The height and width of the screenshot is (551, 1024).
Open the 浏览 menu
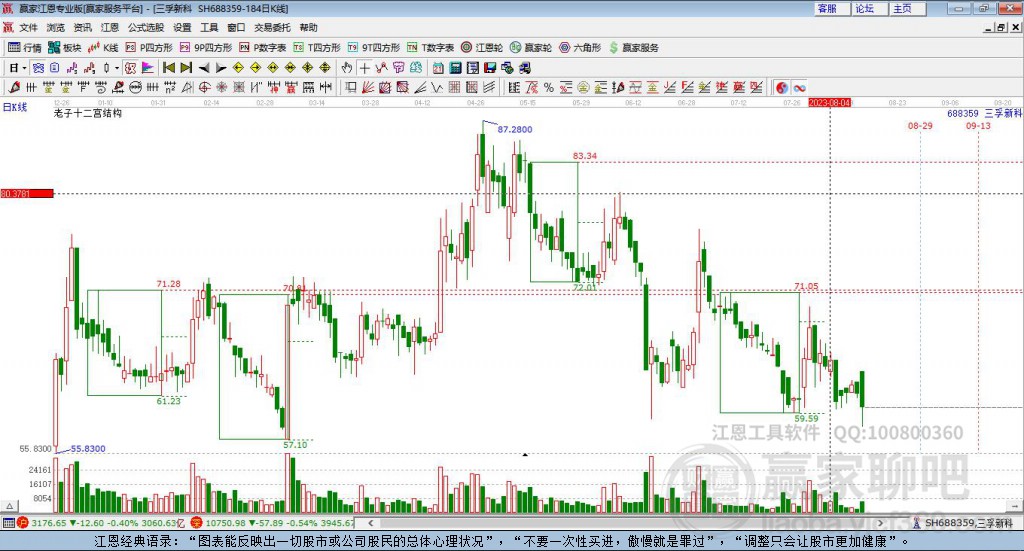click(x=56, y=27)
